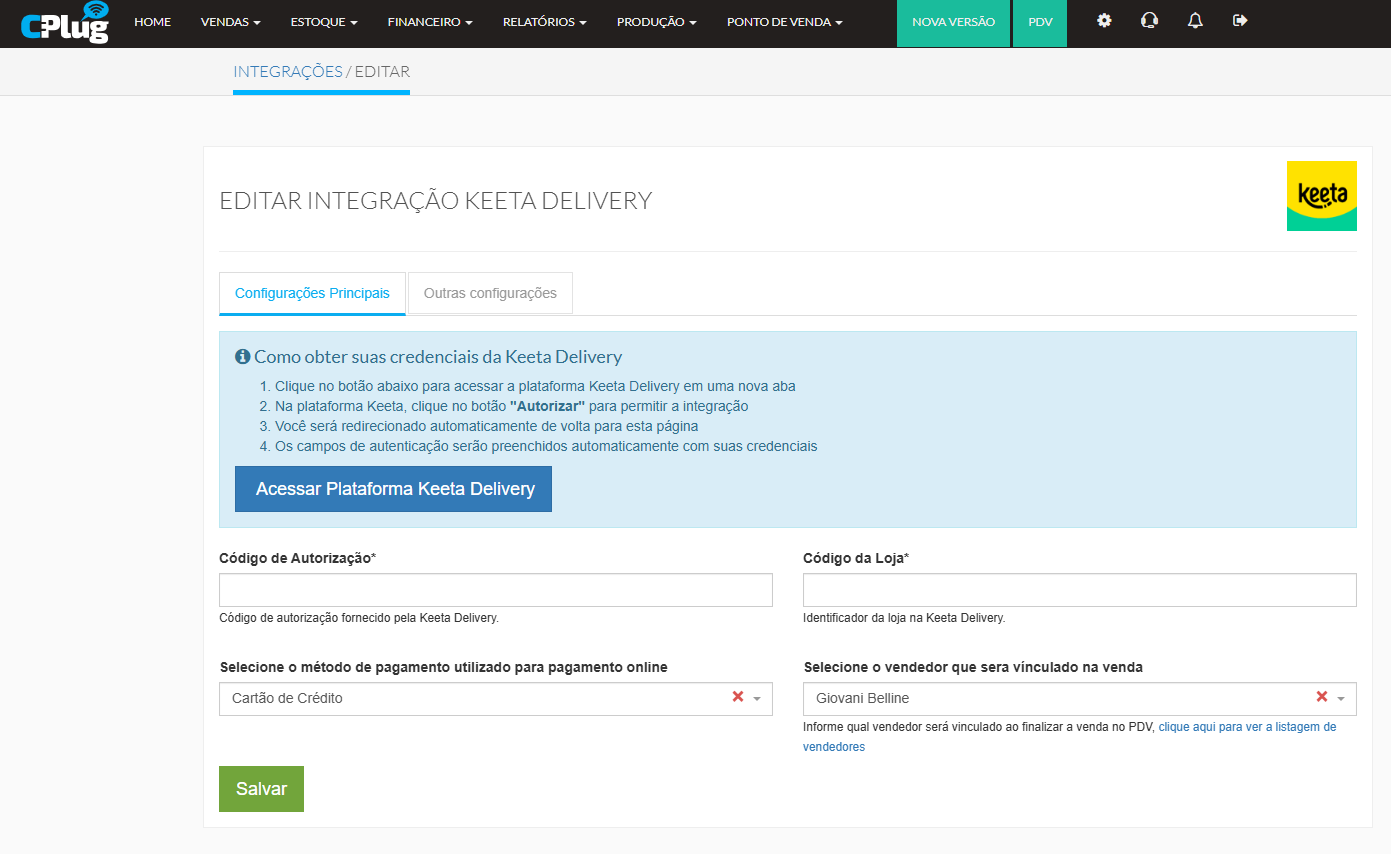Open the Financeiro menu
1391x854 pixels.
pyautogui.click(x=430, y=22)
